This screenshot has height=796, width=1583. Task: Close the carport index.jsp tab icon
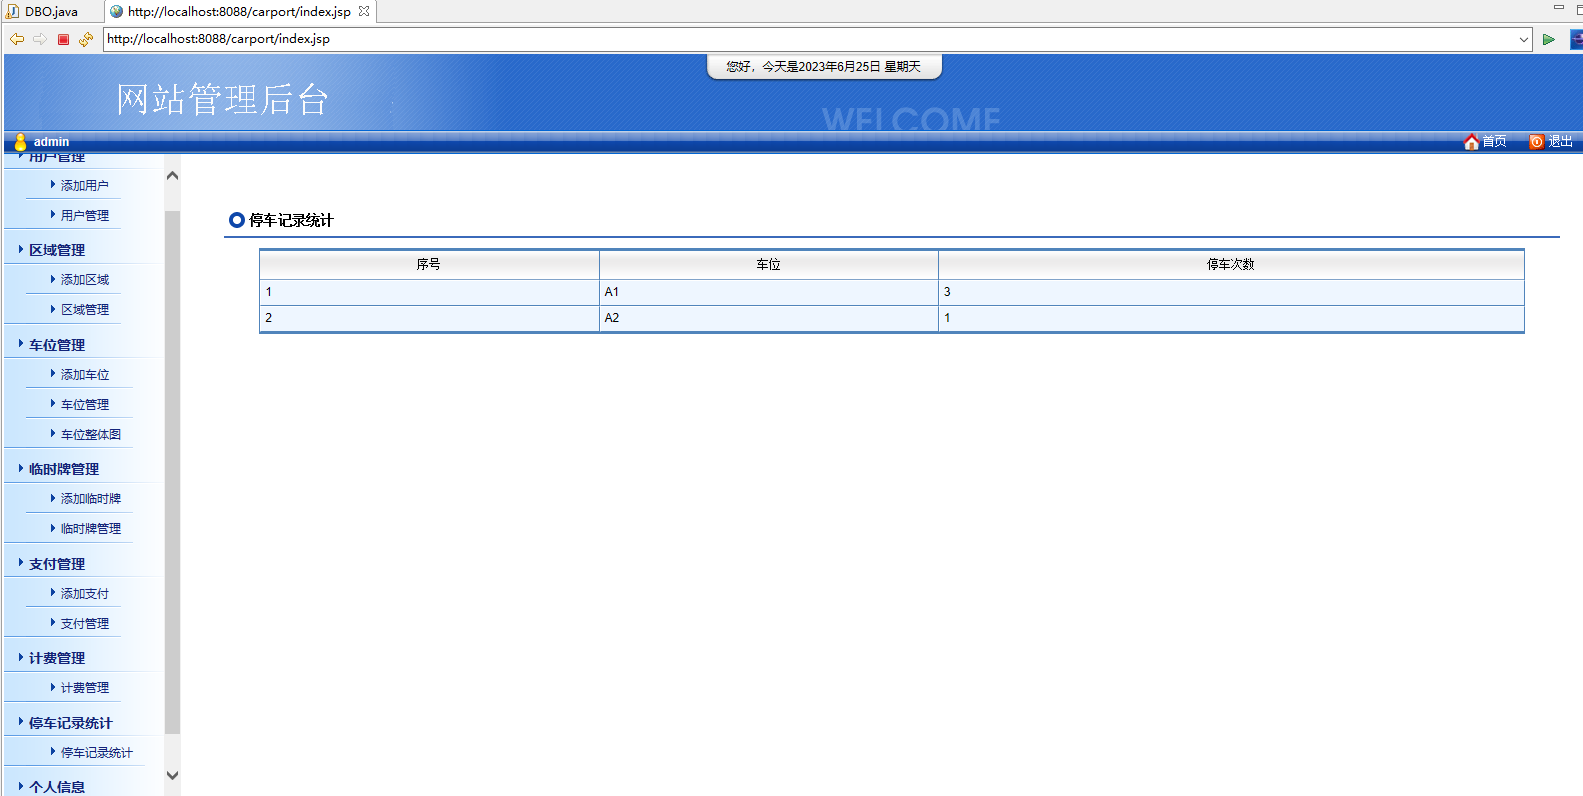[364, 11]
